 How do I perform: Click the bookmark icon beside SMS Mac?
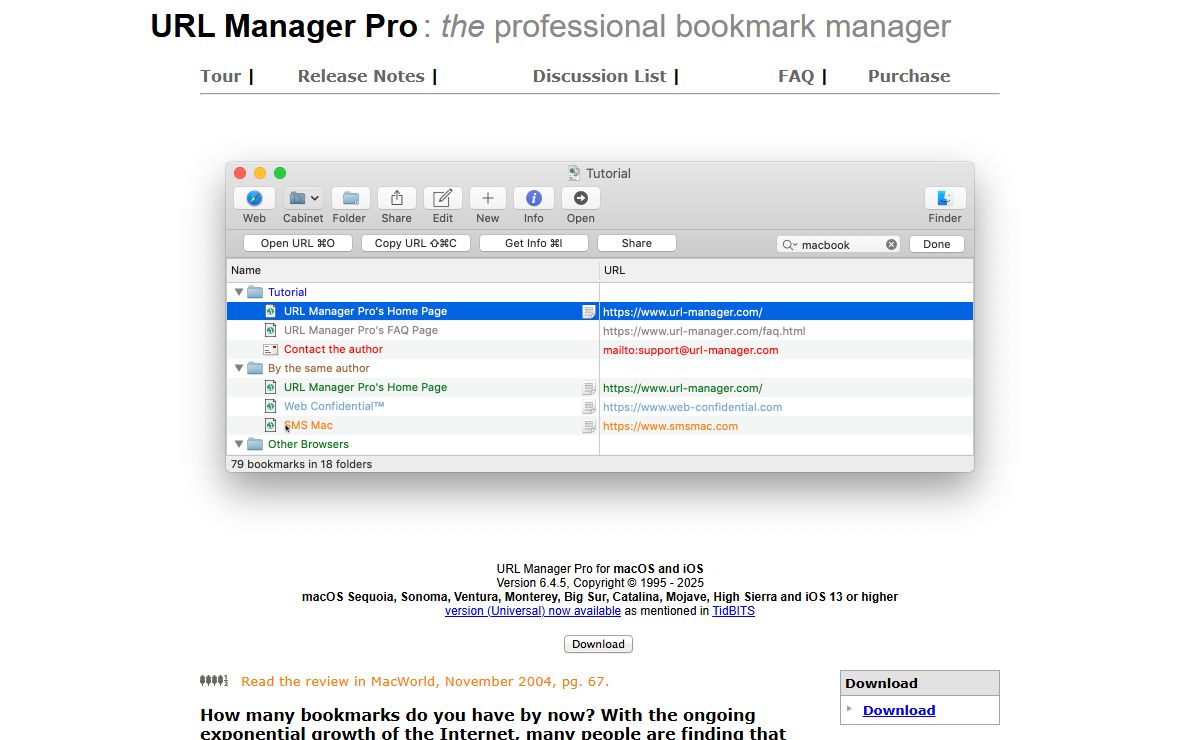click(x=270, y=425)
